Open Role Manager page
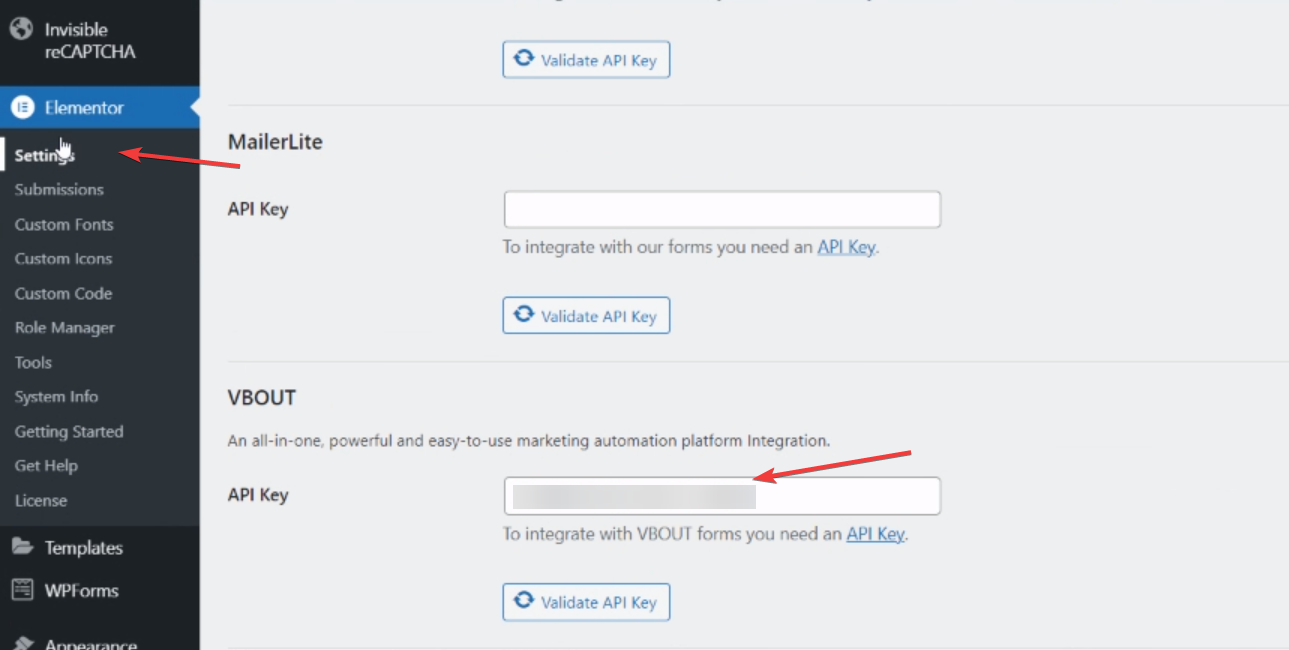Viewport: 1289px width, 650px height. (x=65, y=328)
